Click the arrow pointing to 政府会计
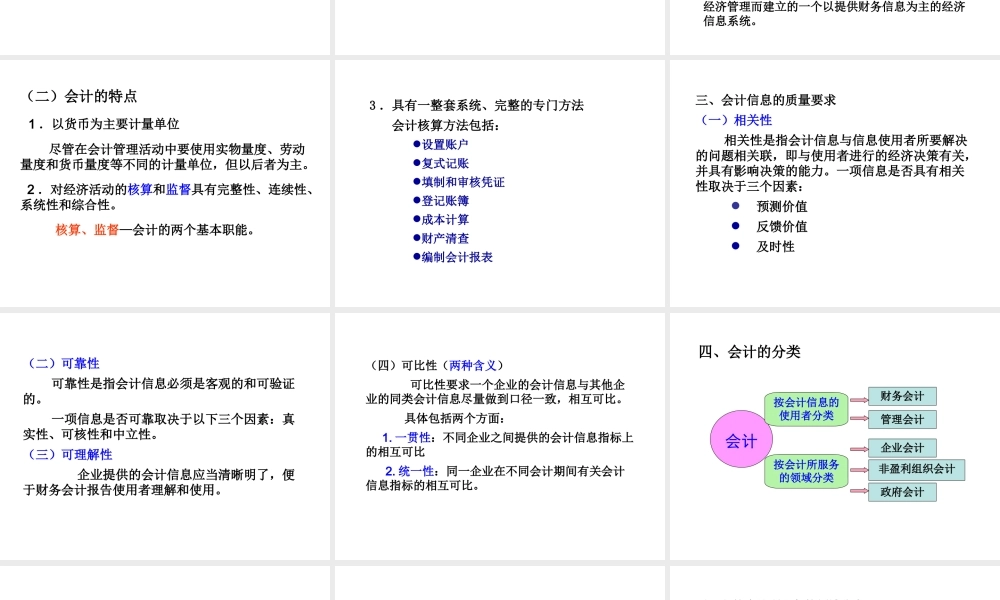This screenshot has height=600, width=1000. (x=860, y=492)
